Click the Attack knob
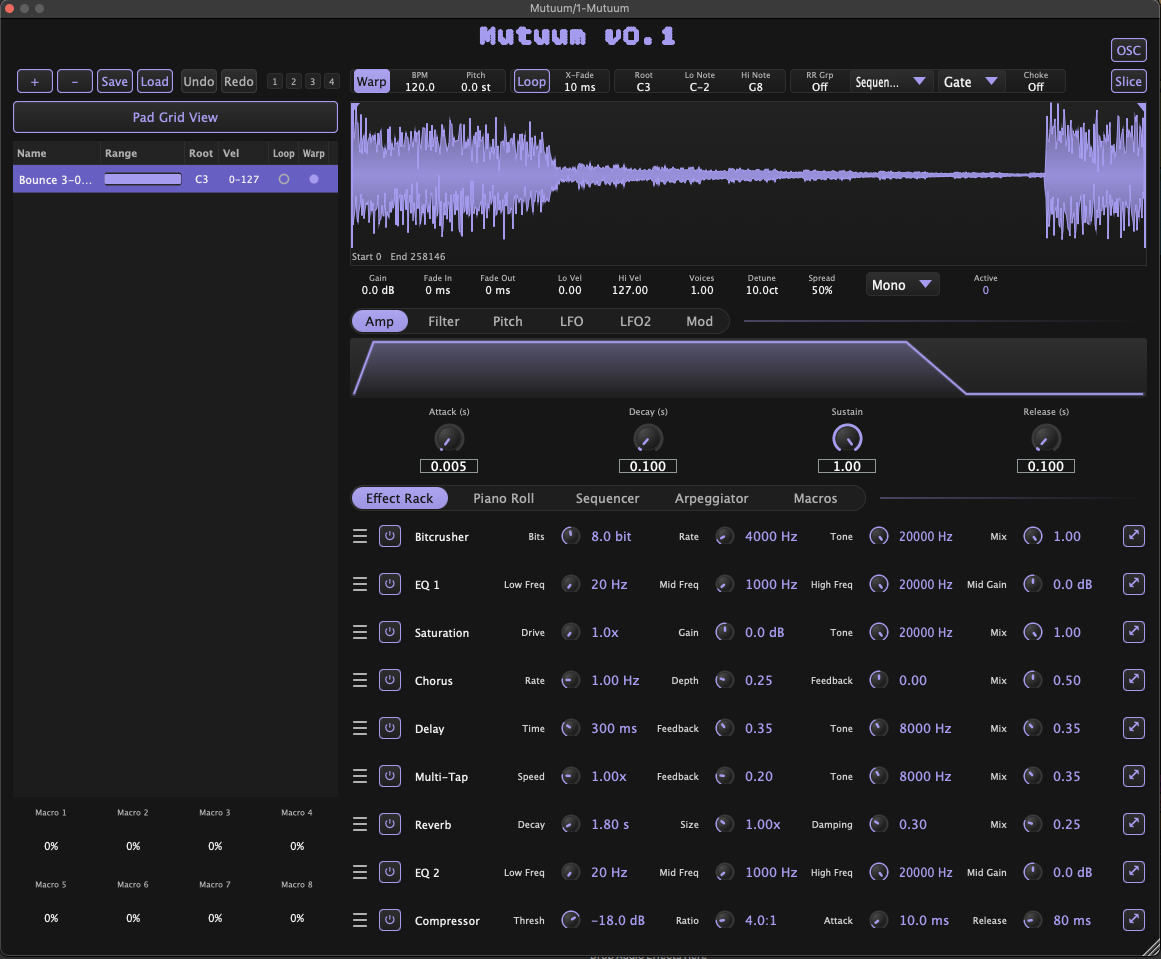1161x959 pixels. click(x=449, y=438)
